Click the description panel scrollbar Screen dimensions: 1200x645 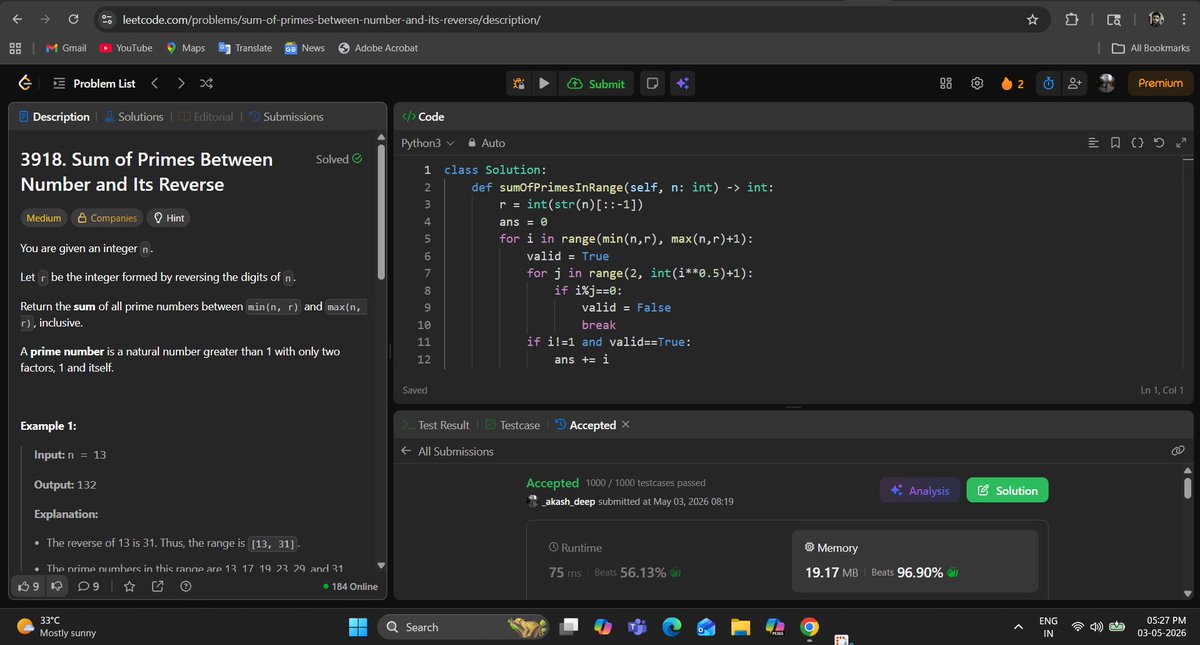tap(381, 210)
